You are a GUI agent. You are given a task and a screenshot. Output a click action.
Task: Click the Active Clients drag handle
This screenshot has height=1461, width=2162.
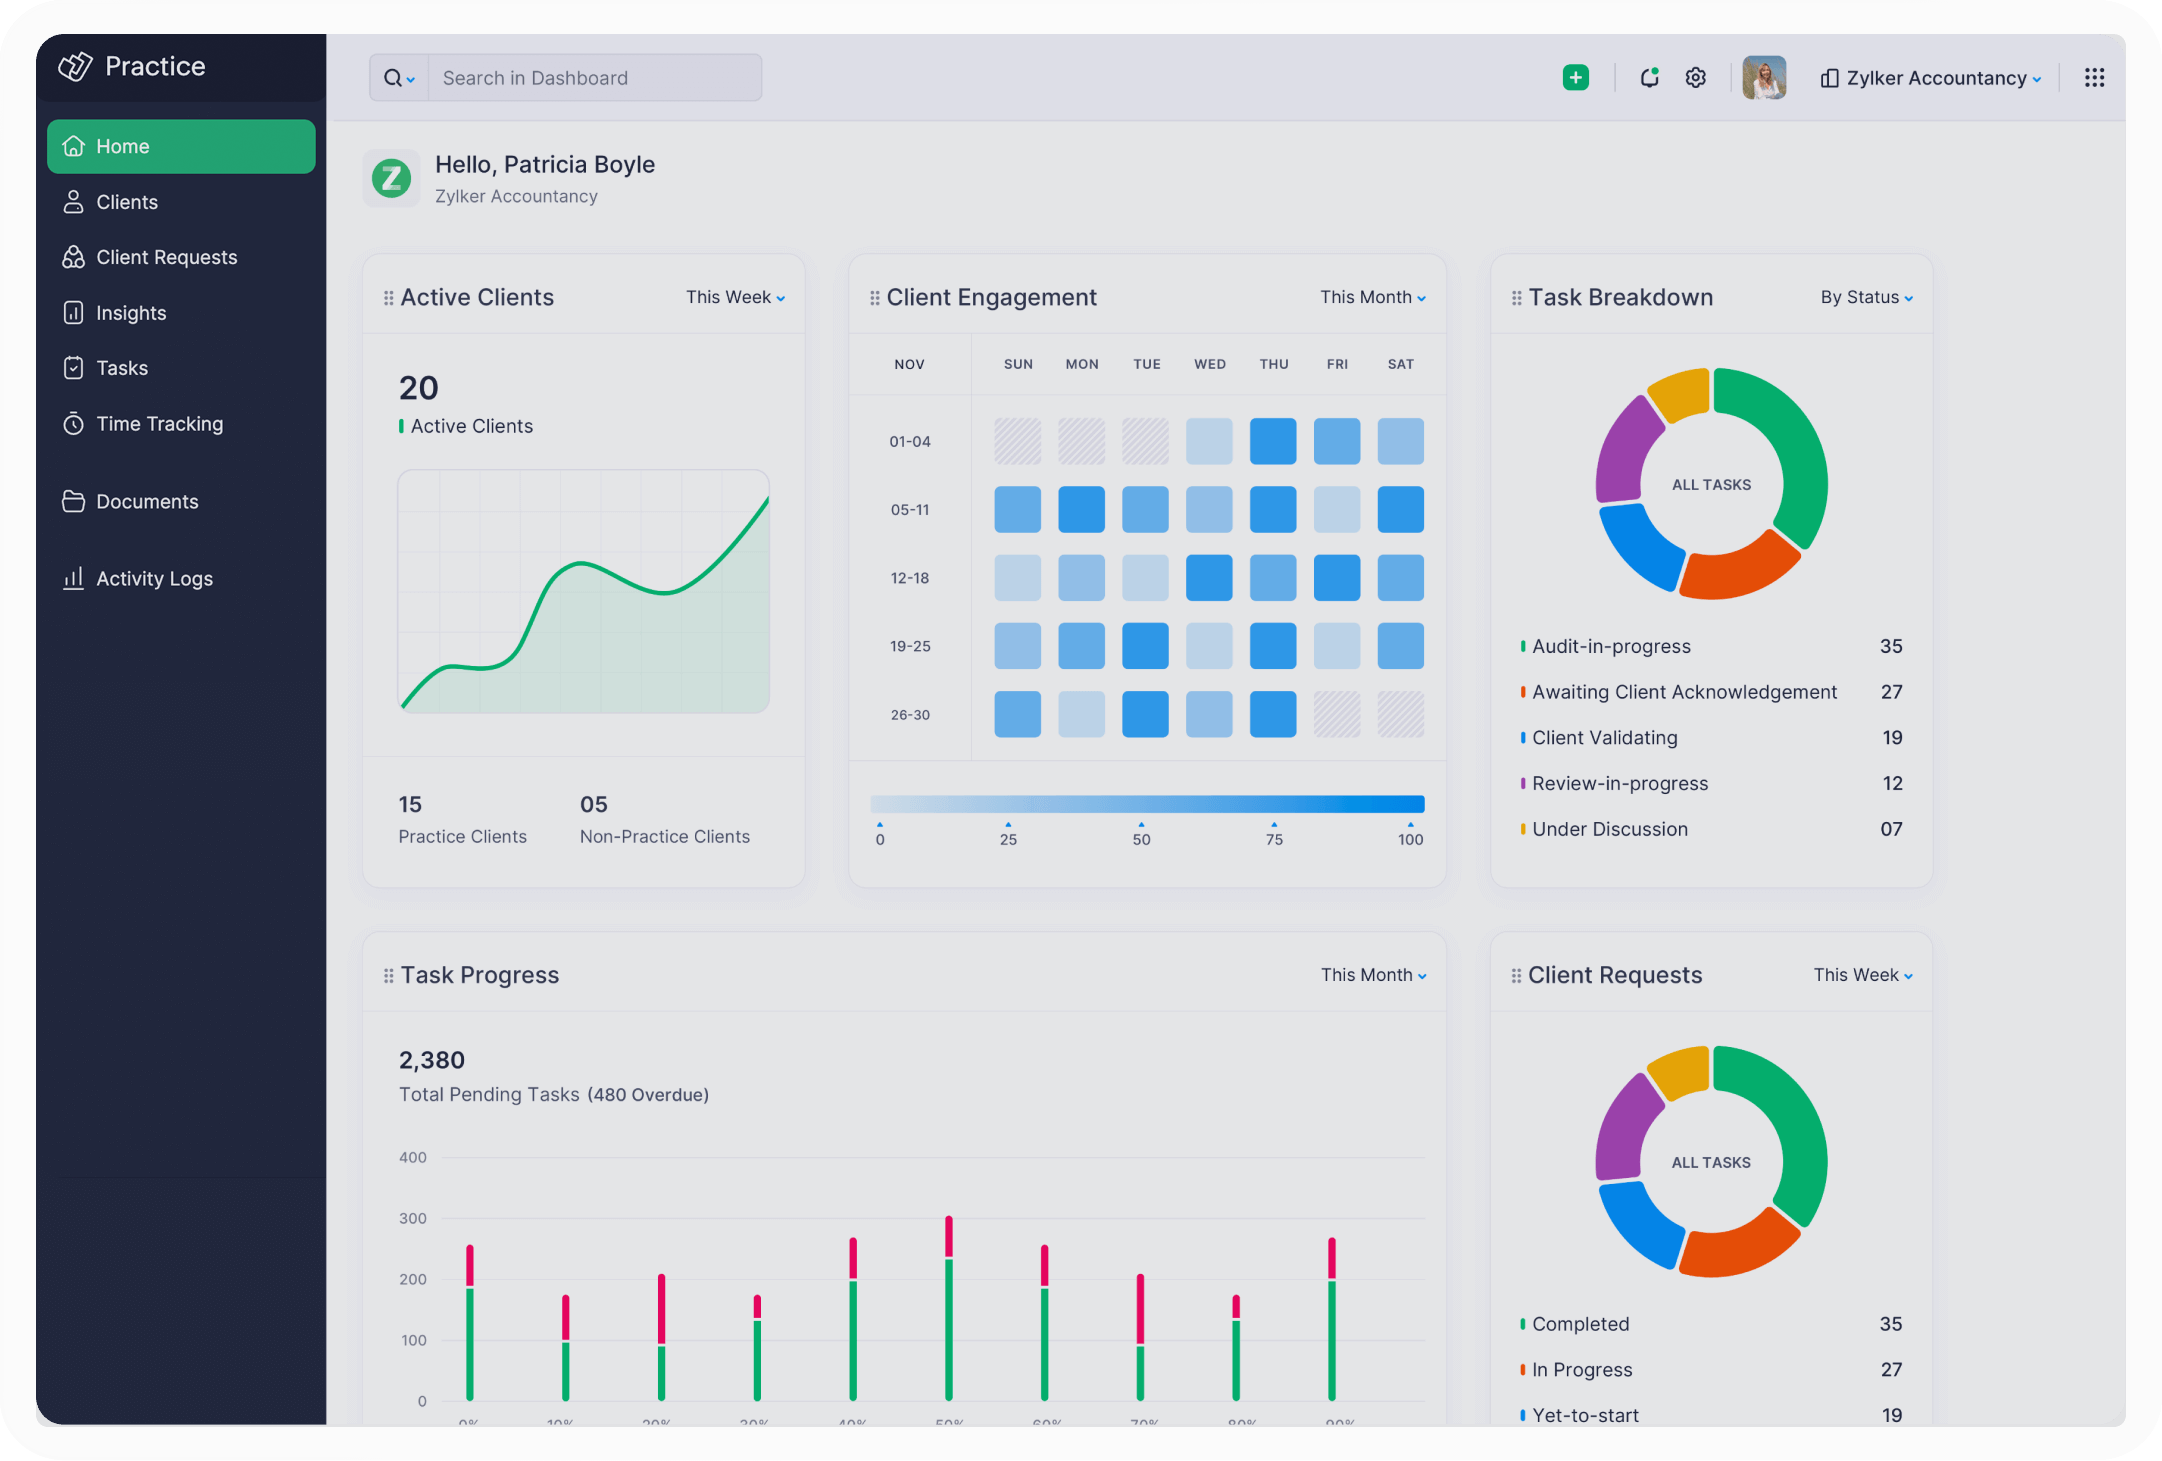click(388, 298)
